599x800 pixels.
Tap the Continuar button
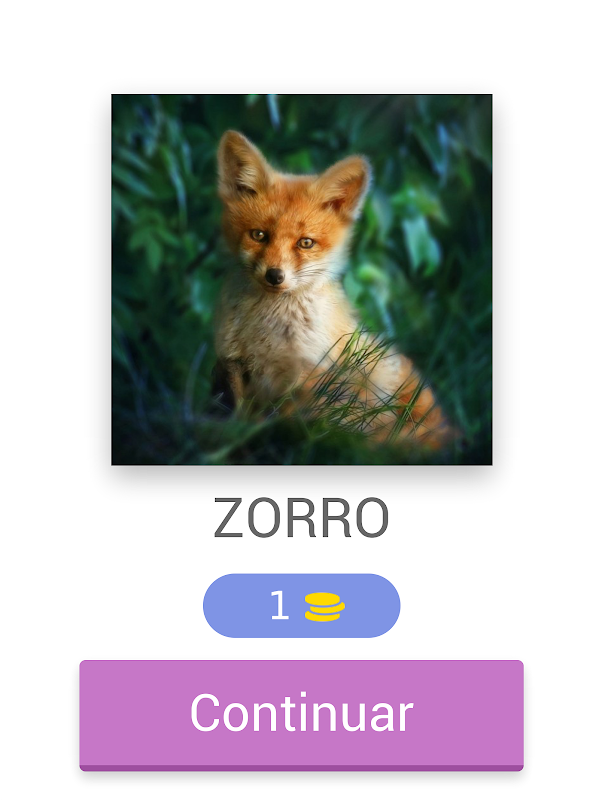301,715
